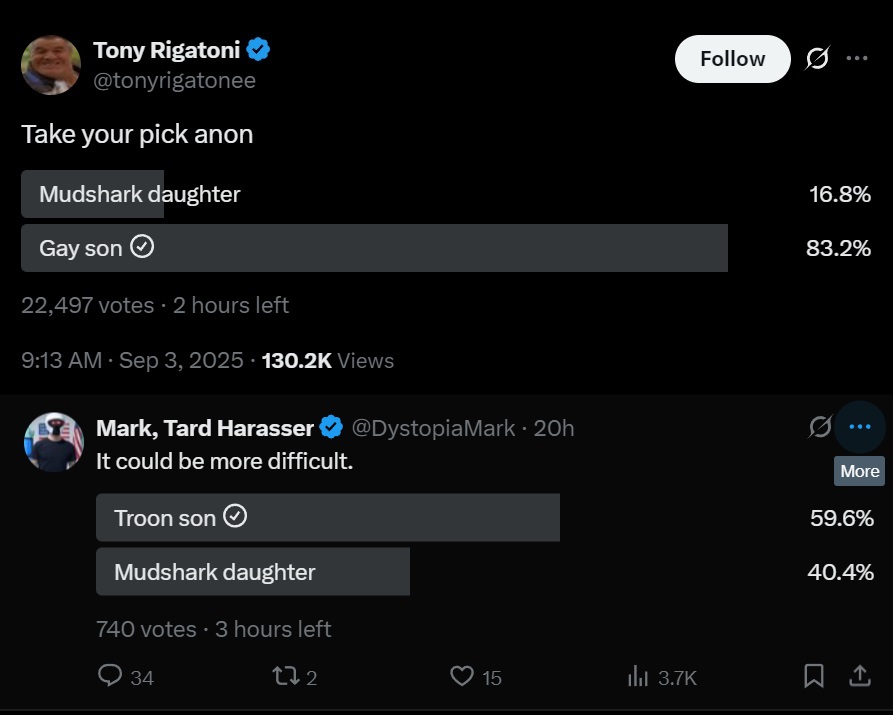893x715 pixels.
Task: Bookmark the reply post
Action: (x=814, y=677)
